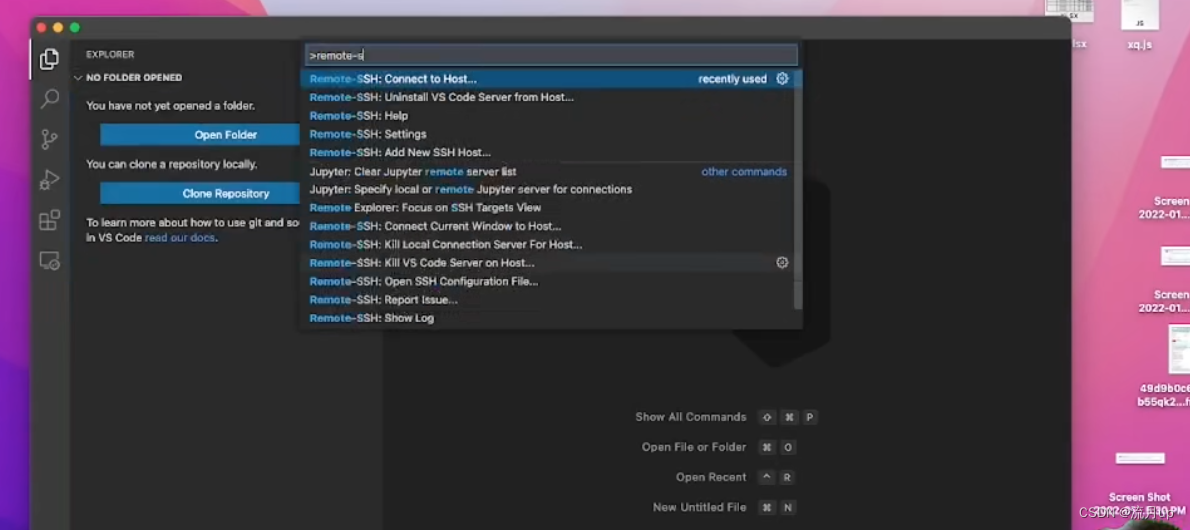Select Remote-SSH: Connect to Host...
Viewport: 1190px width, 530px height.
point(547,79)
